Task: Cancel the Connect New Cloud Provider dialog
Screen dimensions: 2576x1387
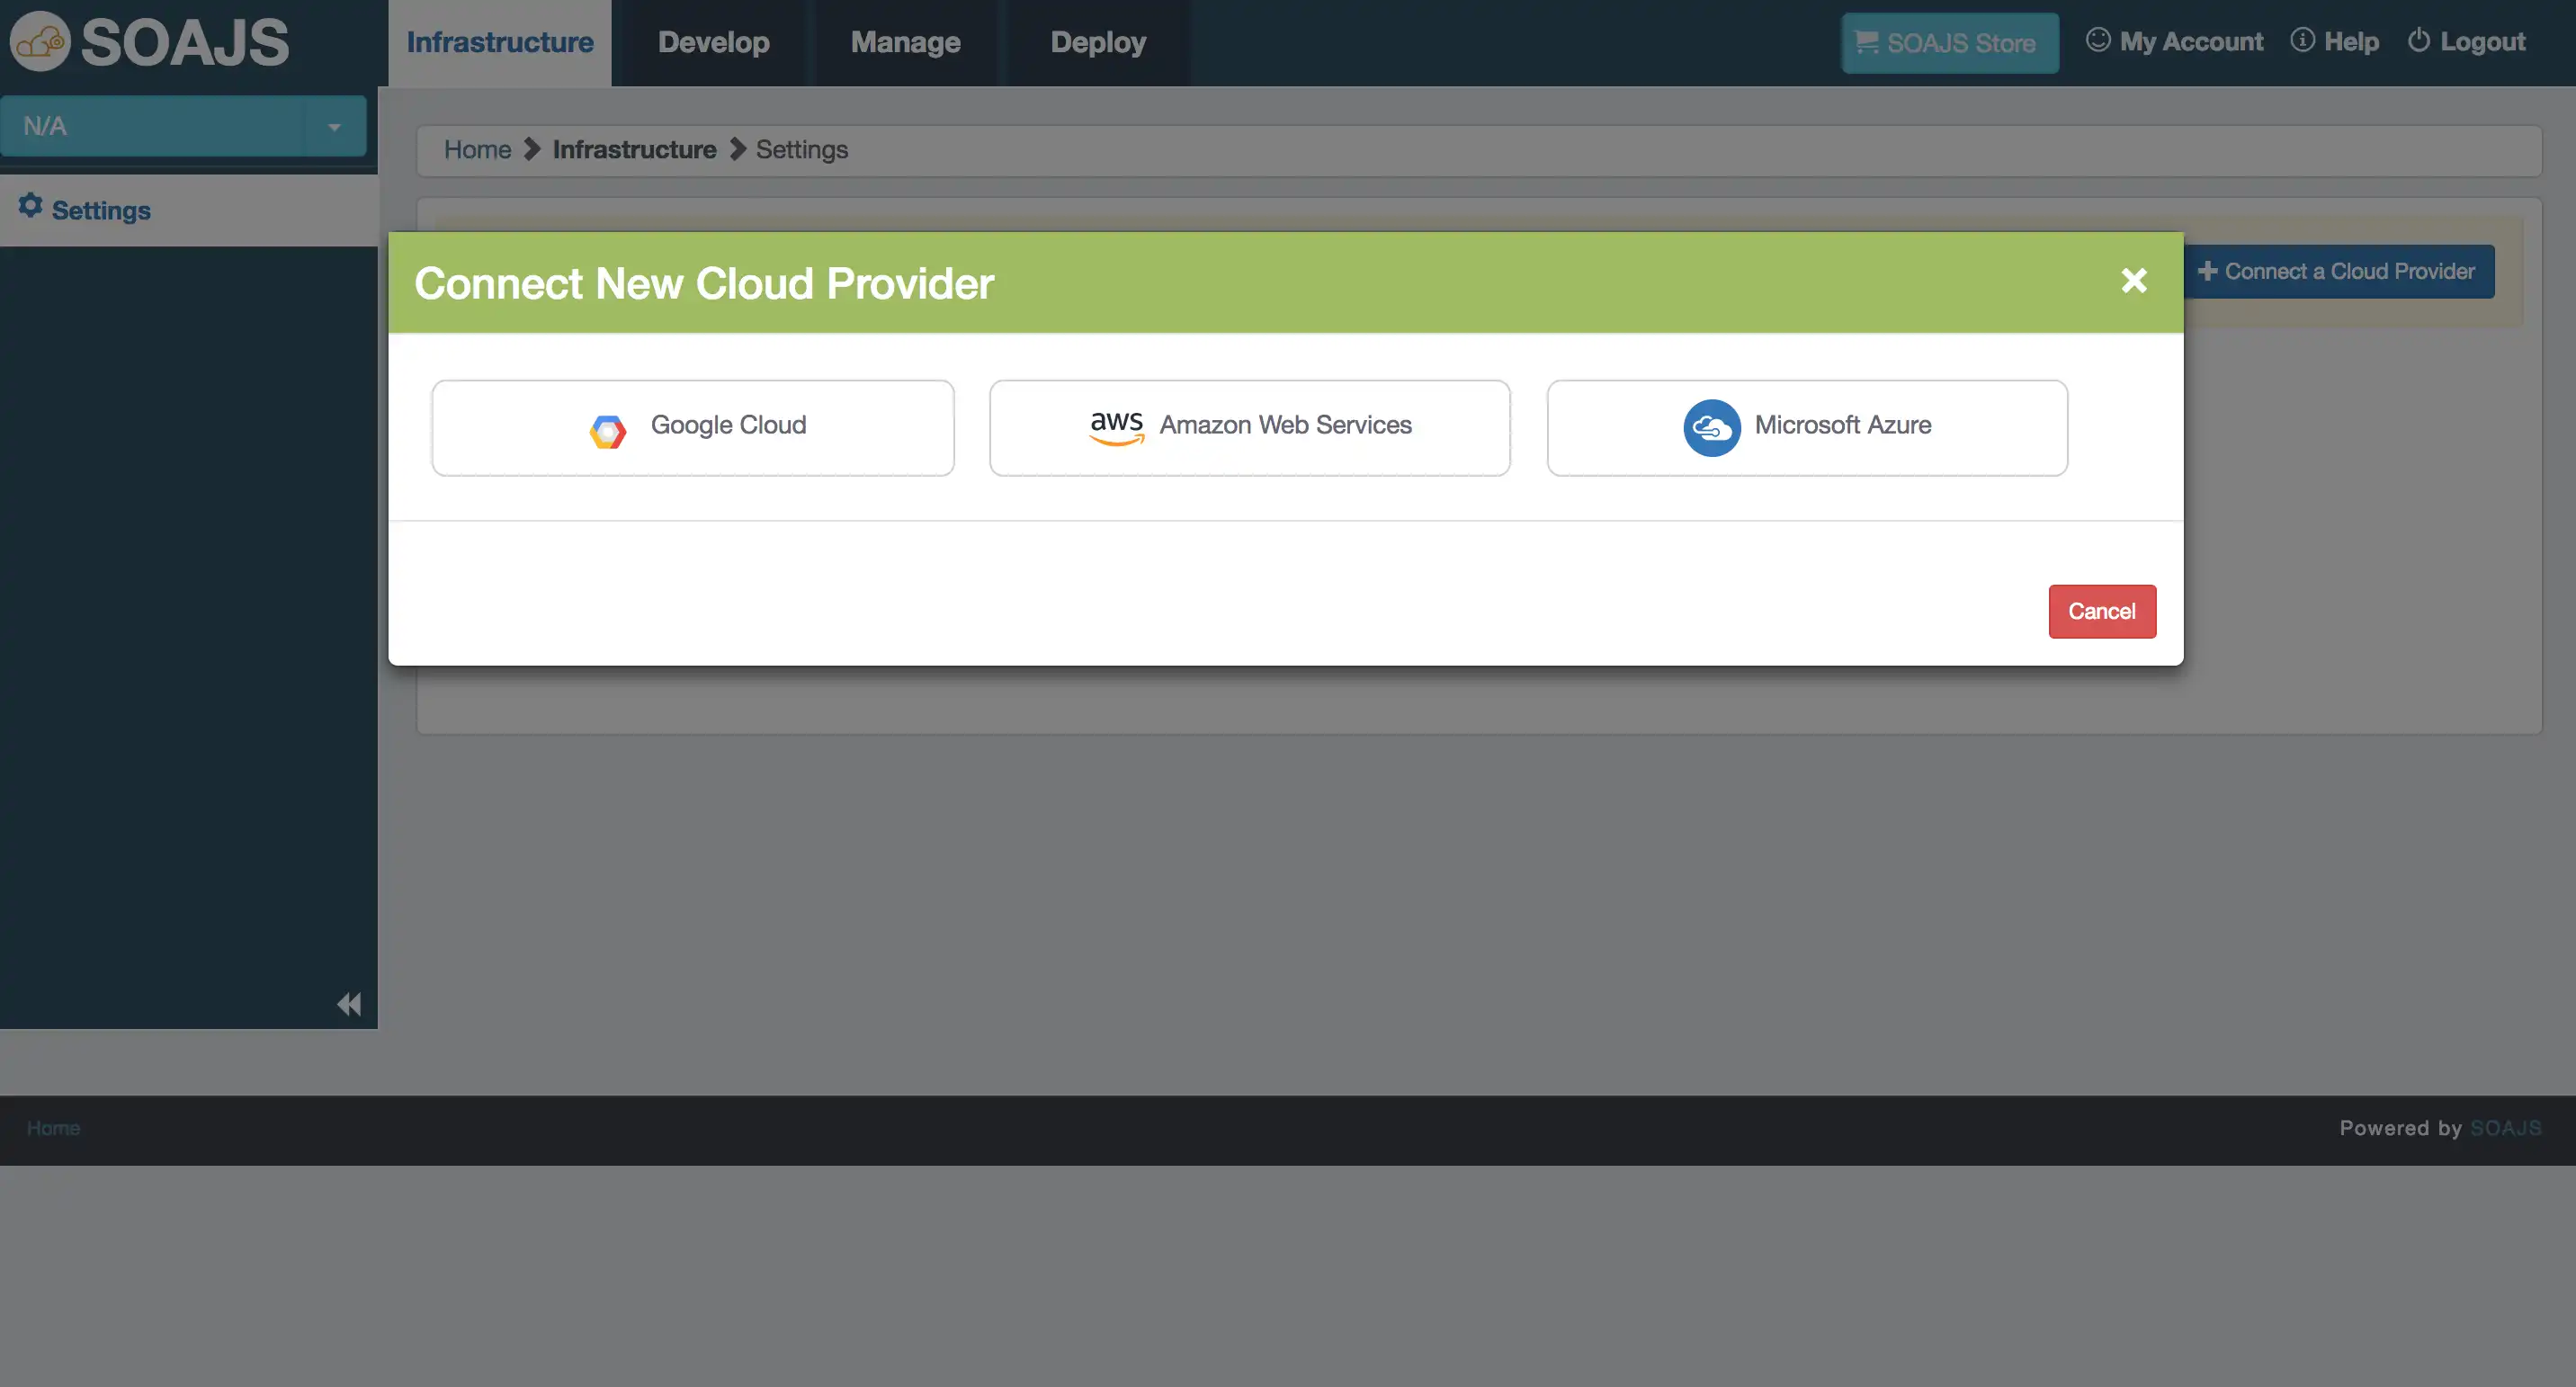Action: (2101, 612)
